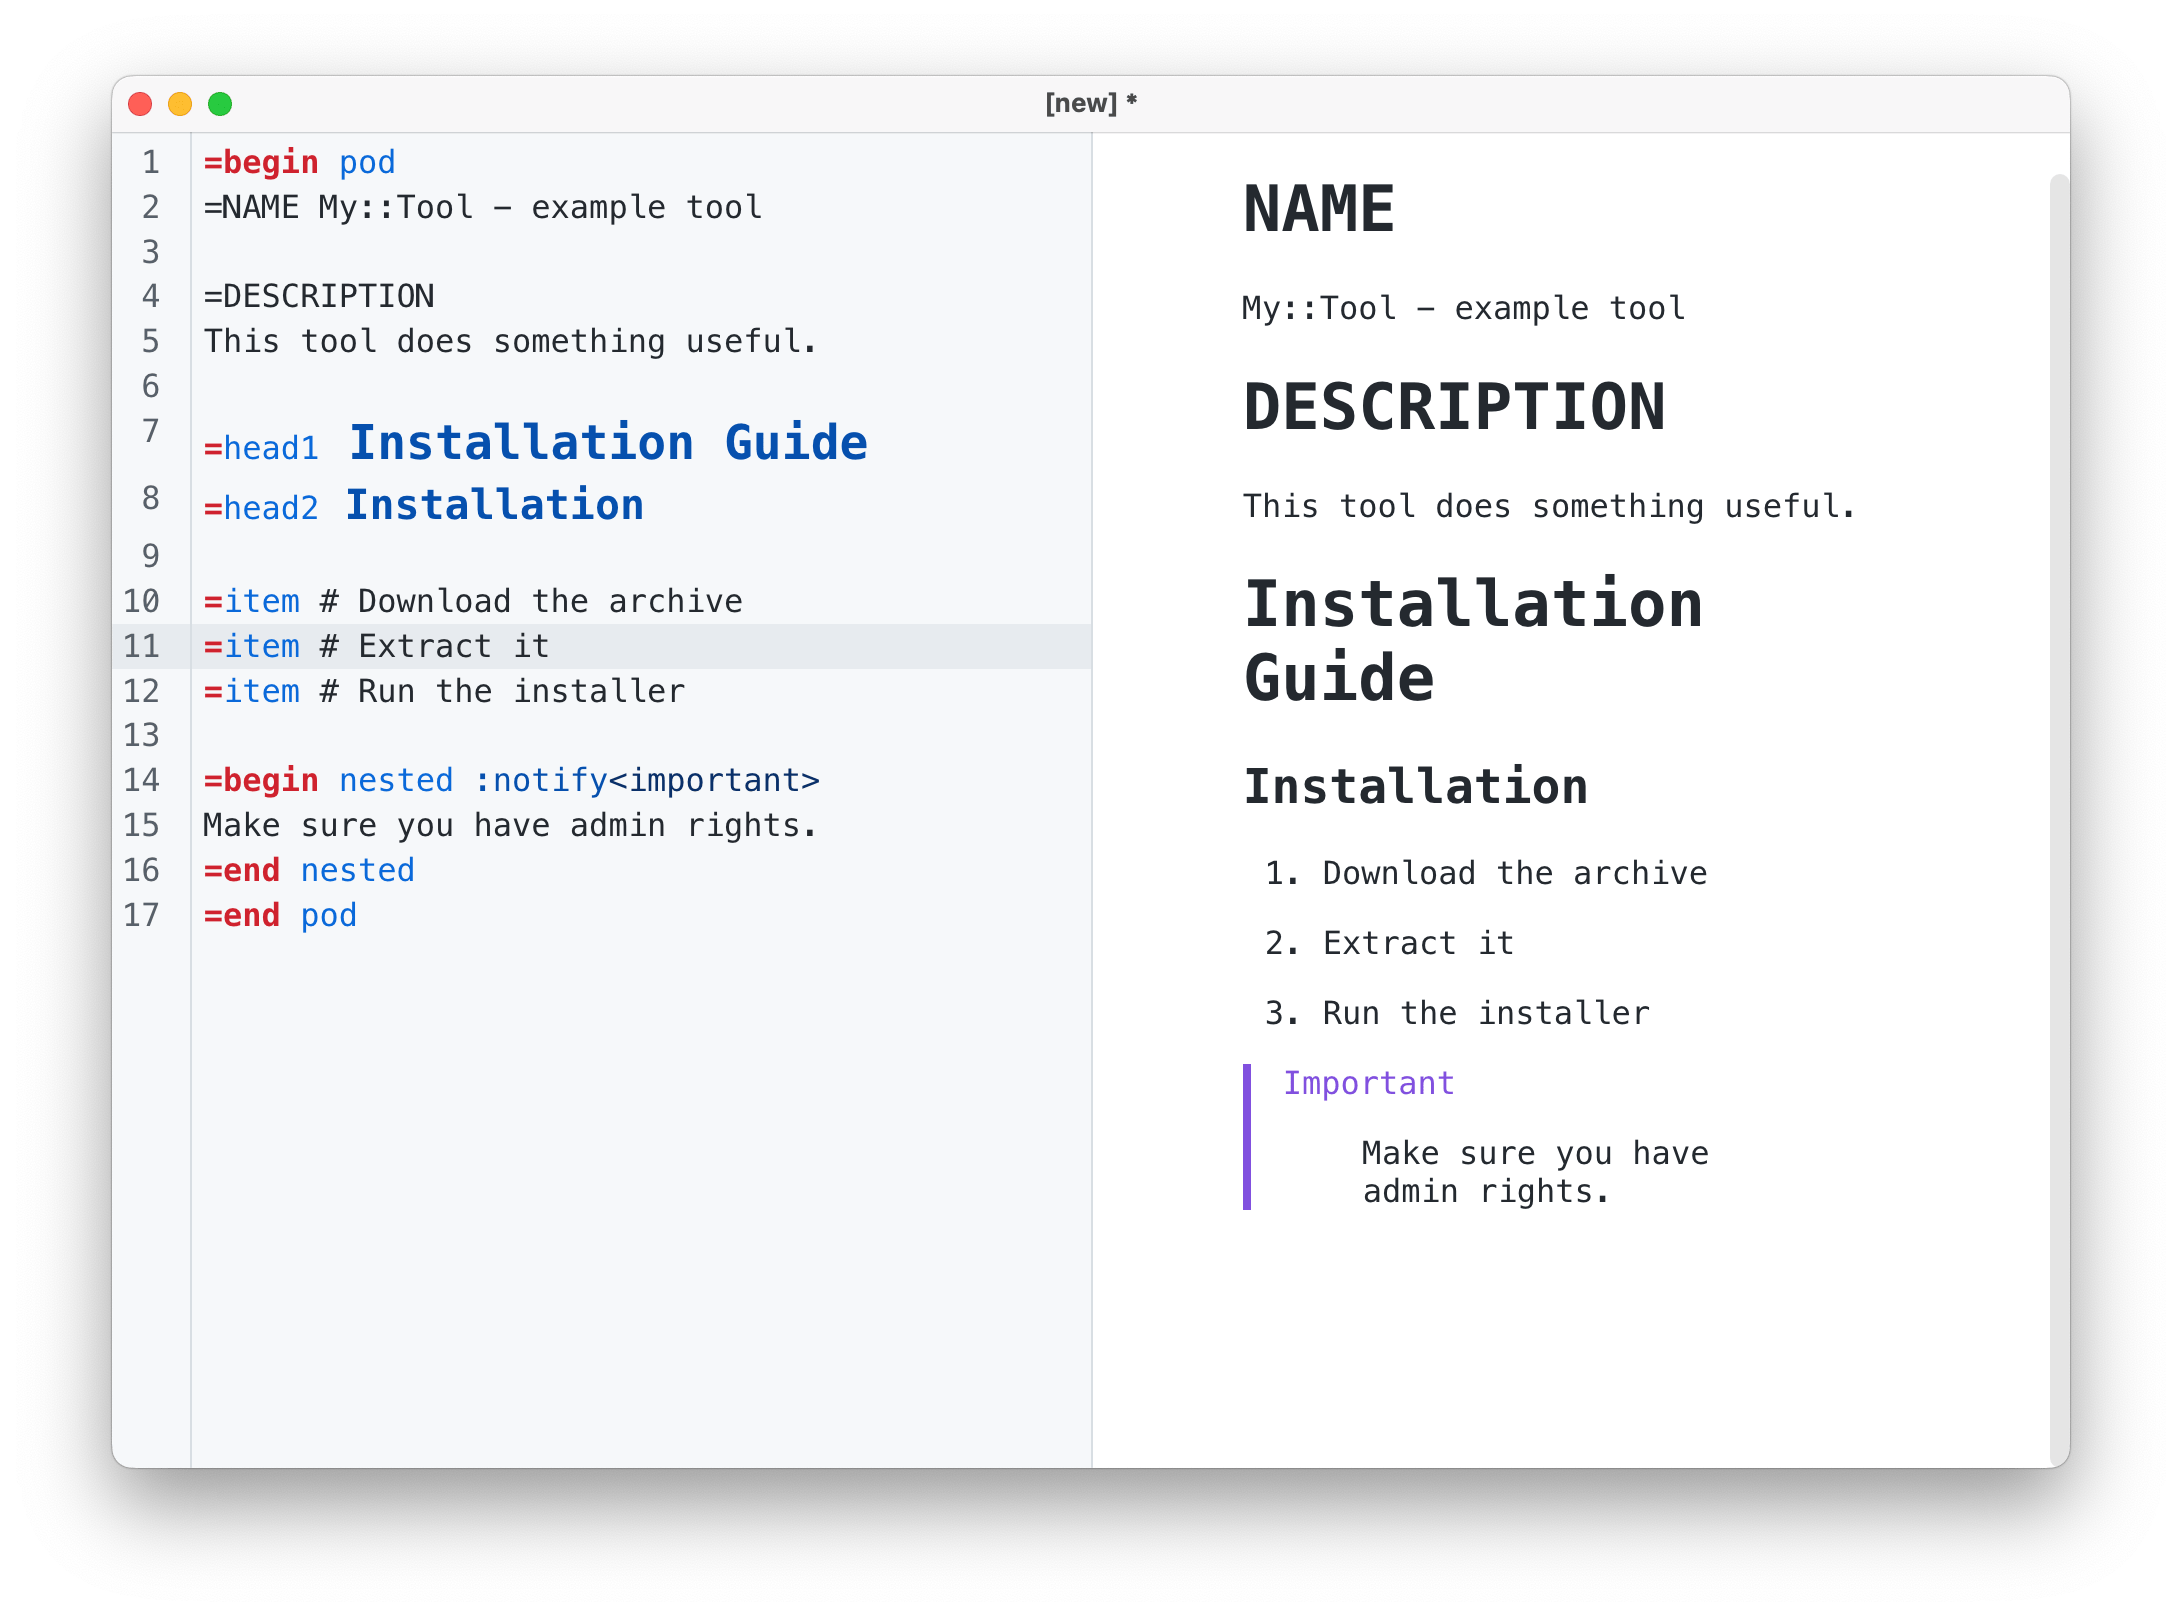Click '=item # Download the archive' line

point(473,601)
